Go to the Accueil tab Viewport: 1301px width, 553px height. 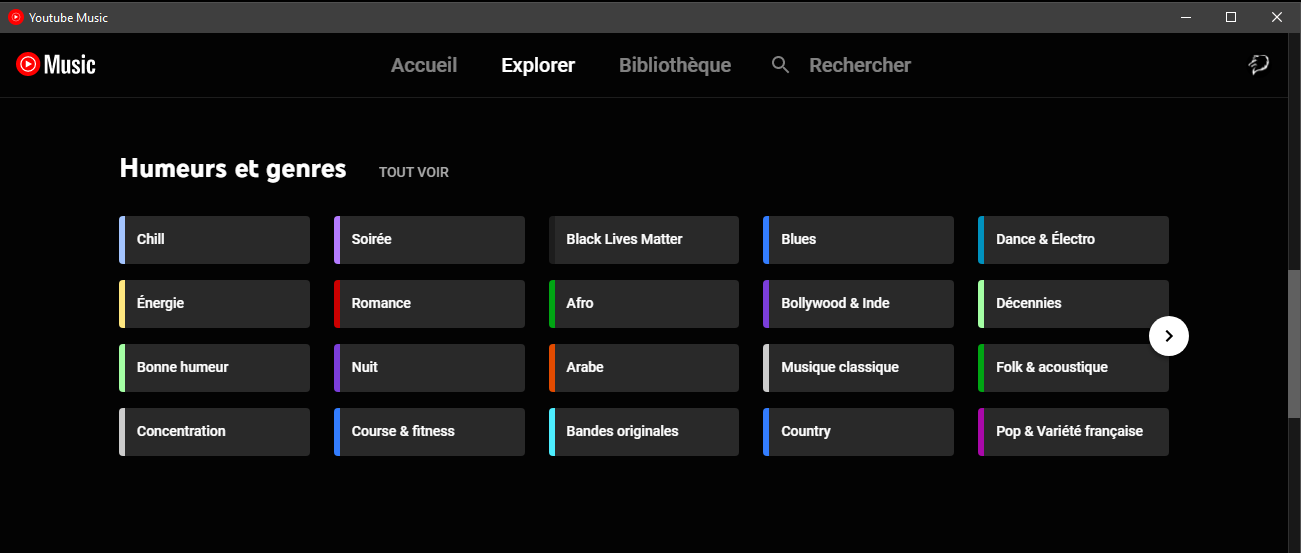tap(424, 65)
